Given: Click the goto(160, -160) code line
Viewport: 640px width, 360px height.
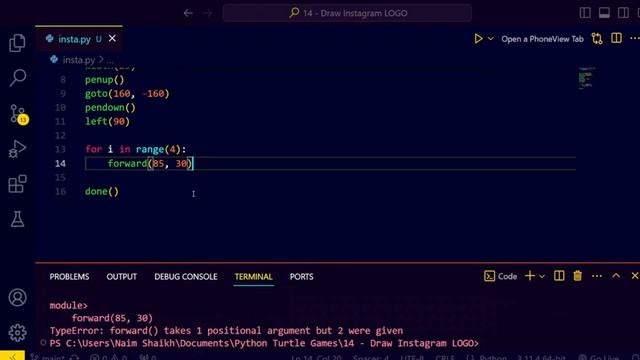Looking at the screenshot, I should coord(127,93).
